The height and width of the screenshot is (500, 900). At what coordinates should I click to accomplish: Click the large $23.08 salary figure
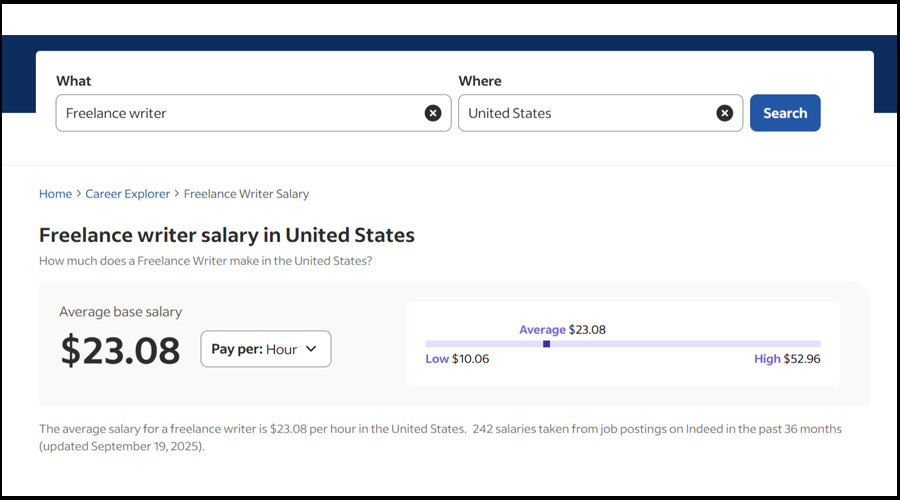121,350
